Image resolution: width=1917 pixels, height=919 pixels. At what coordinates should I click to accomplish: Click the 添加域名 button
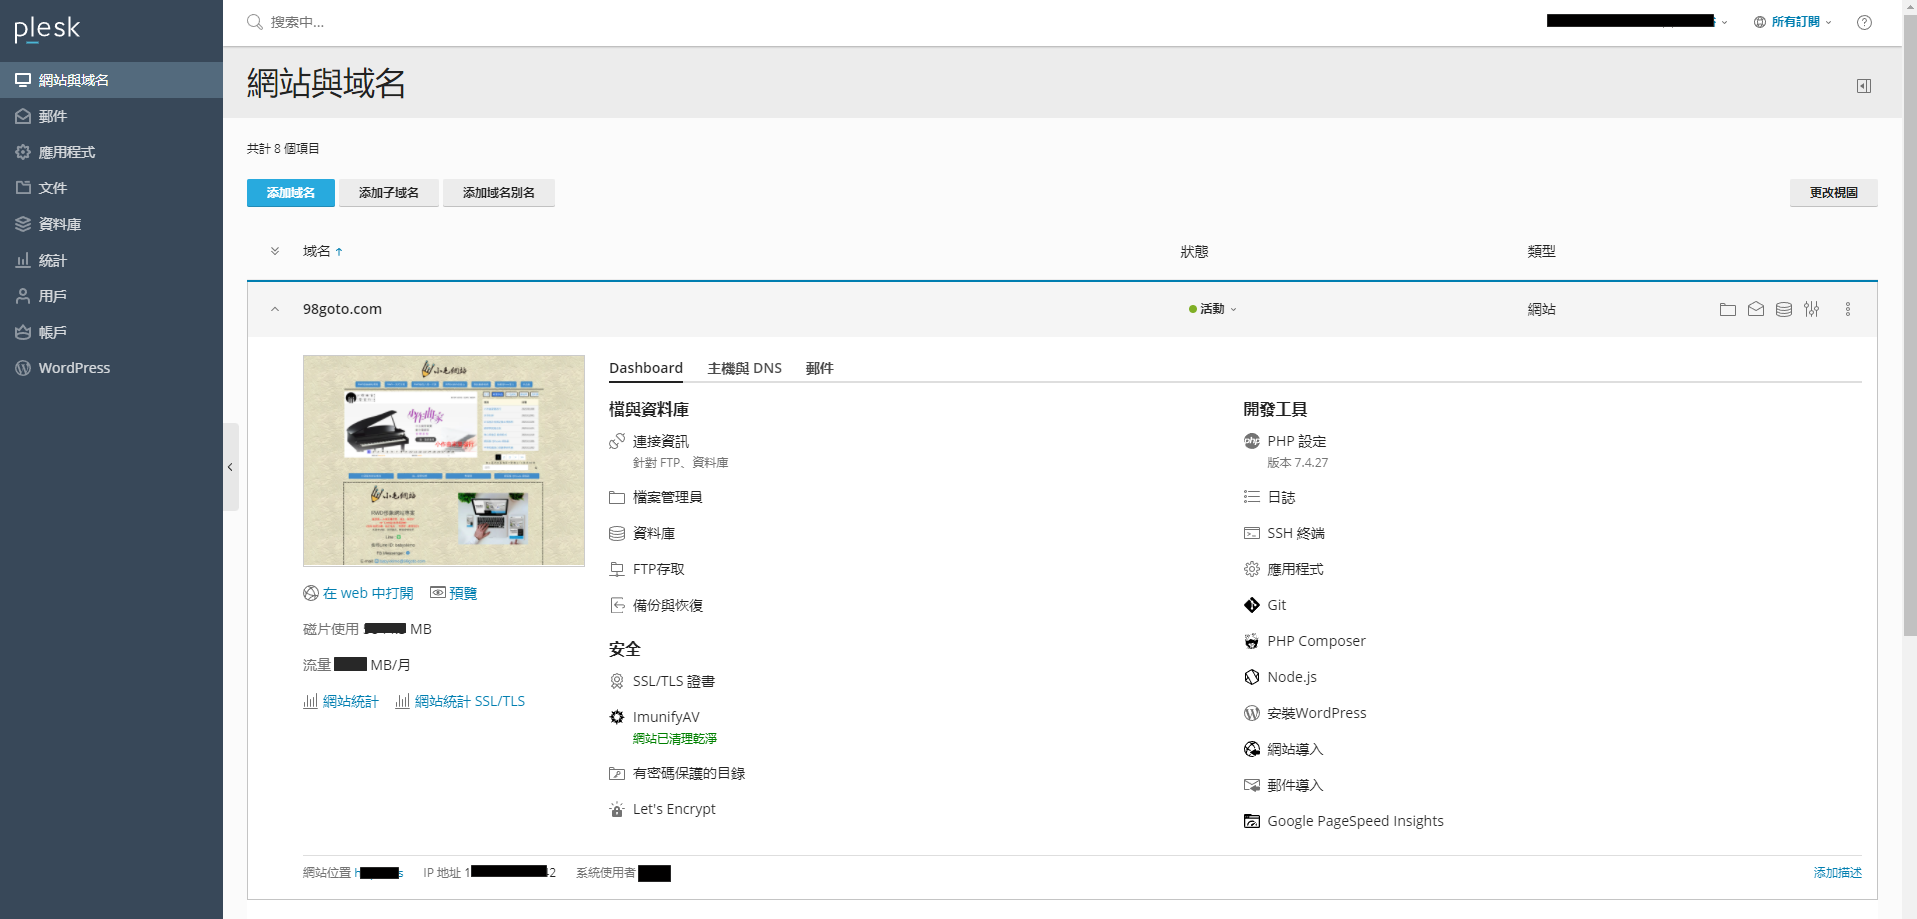(290, 193)
